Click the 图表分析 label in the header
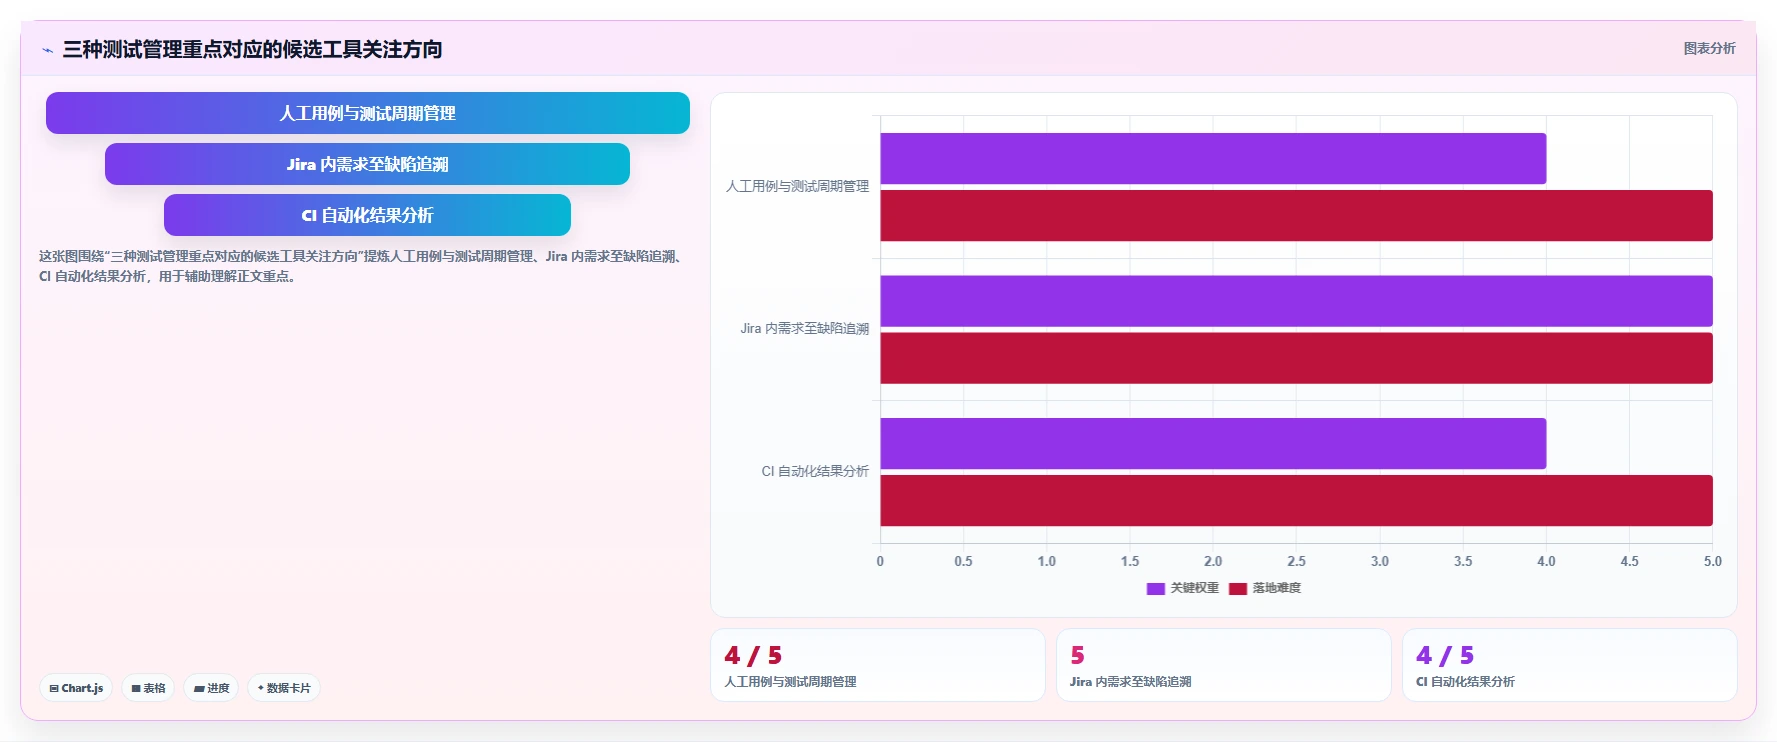The image size is (1777, 742). click(x=1709, y=48)
